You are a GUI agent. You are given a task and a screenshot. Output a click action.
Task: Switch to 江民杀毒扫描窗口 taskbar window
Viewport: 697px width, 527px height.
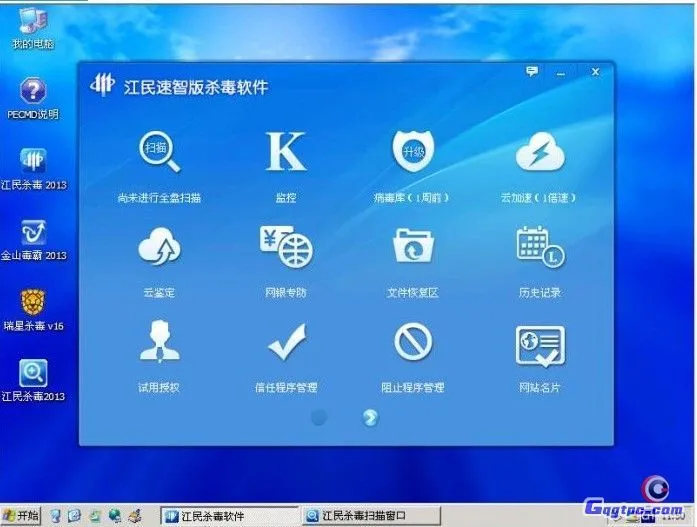tap(371, 515)
